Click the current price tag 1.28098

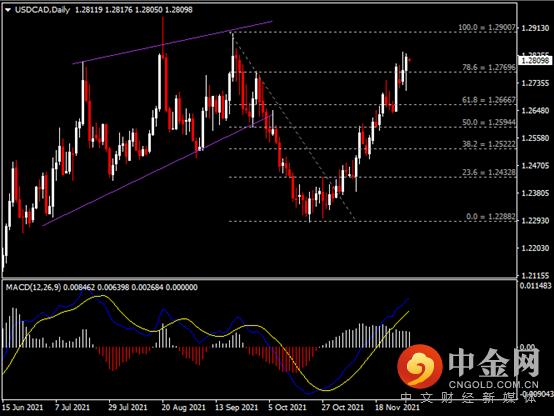tap(536, 60)
